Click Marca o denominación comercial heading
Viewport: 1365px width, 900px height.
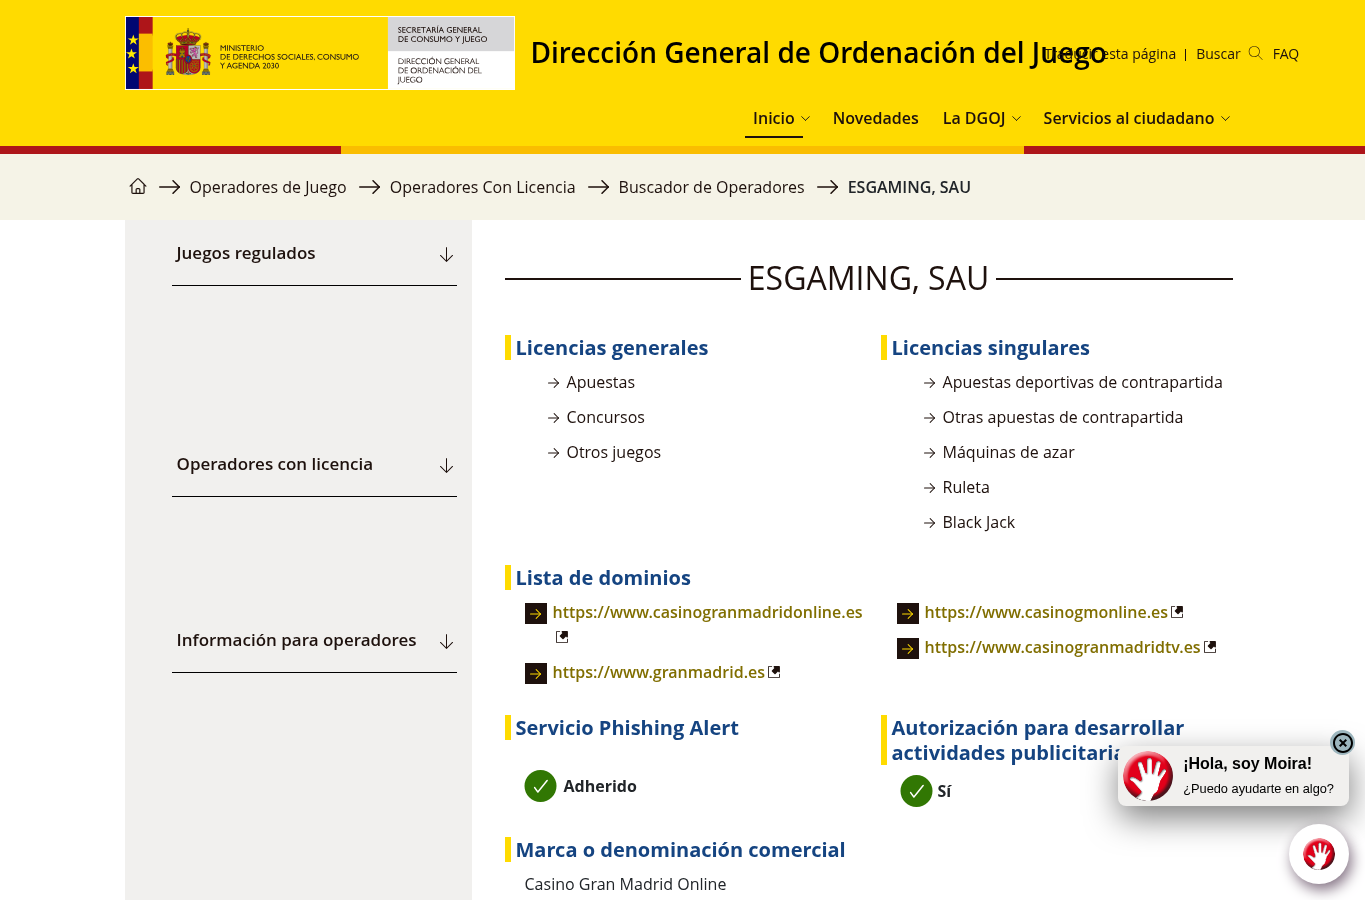[680, 850]
